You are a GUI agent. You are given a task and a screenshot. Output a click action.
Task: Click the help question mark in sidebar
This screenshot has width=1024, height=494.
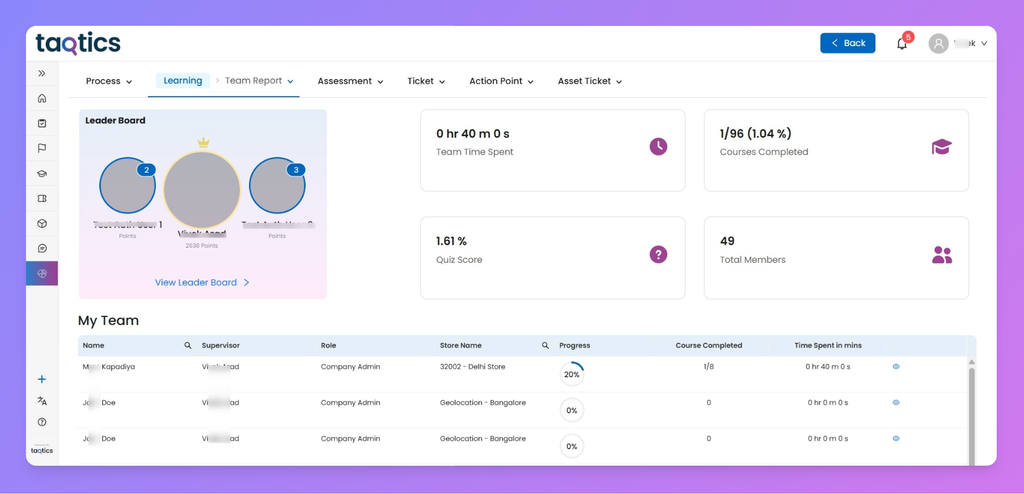pos(42,422)
